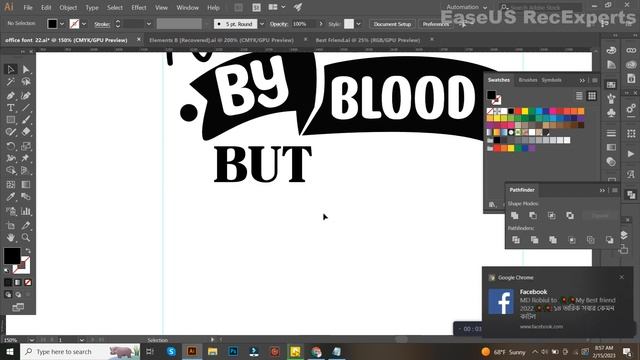
Task: Switch Swatches panel to list view
Action: 579,96
